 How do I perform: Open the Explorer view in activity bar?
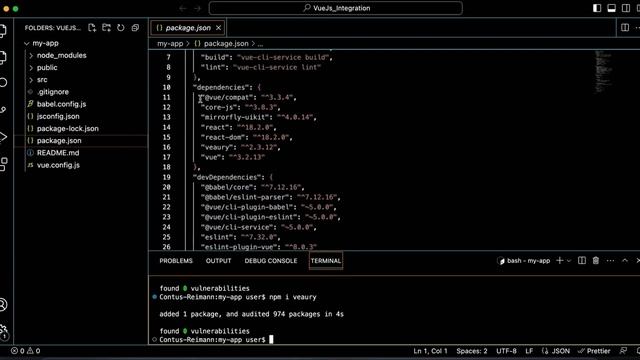coord(2,31)
